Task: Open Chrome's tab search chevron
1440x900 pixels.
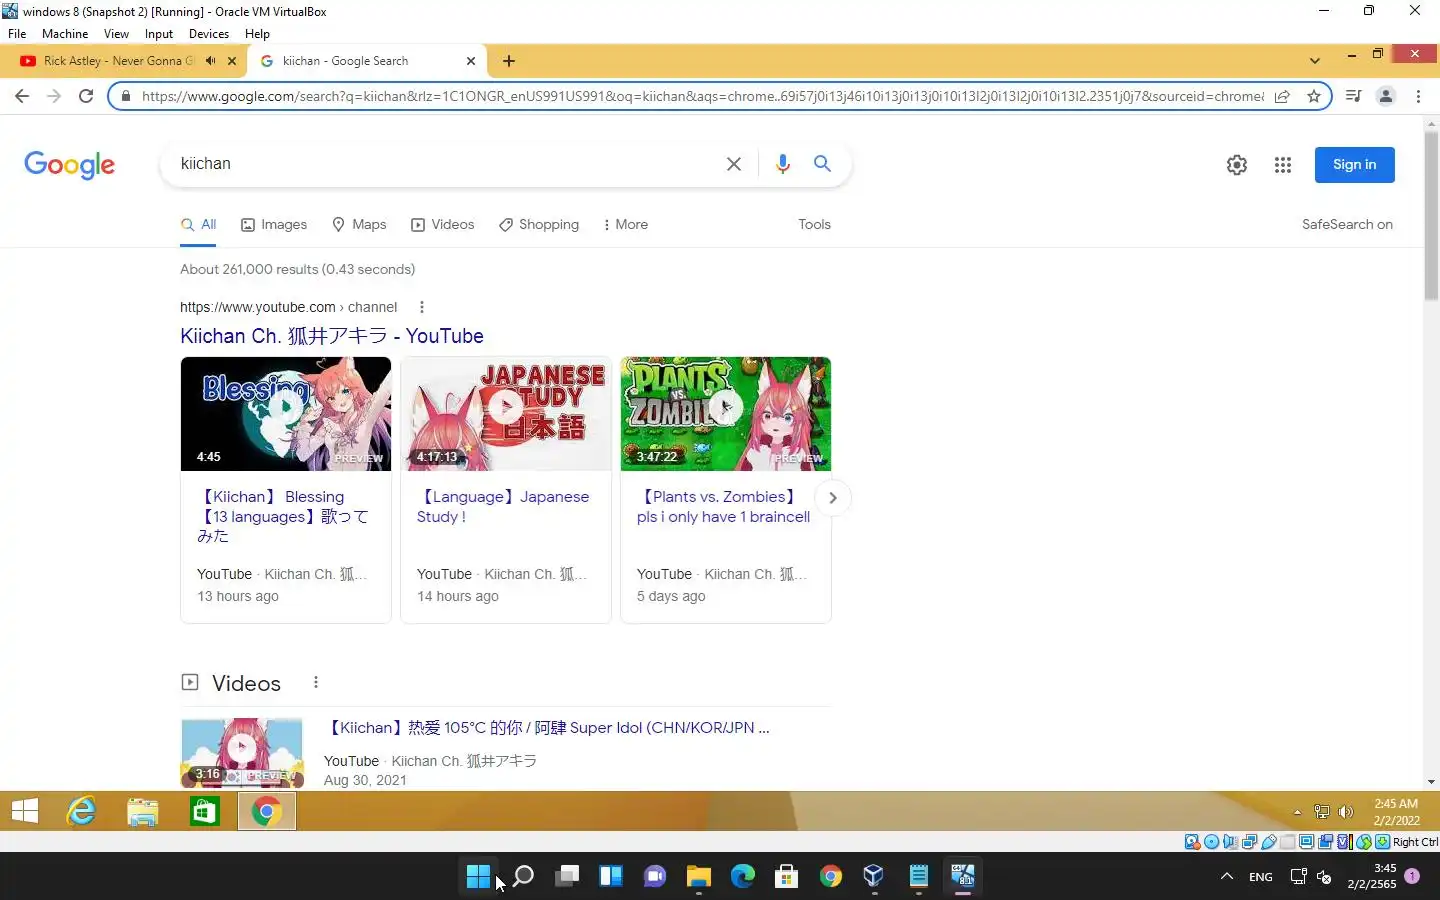Action: (x=1314, y=61)
